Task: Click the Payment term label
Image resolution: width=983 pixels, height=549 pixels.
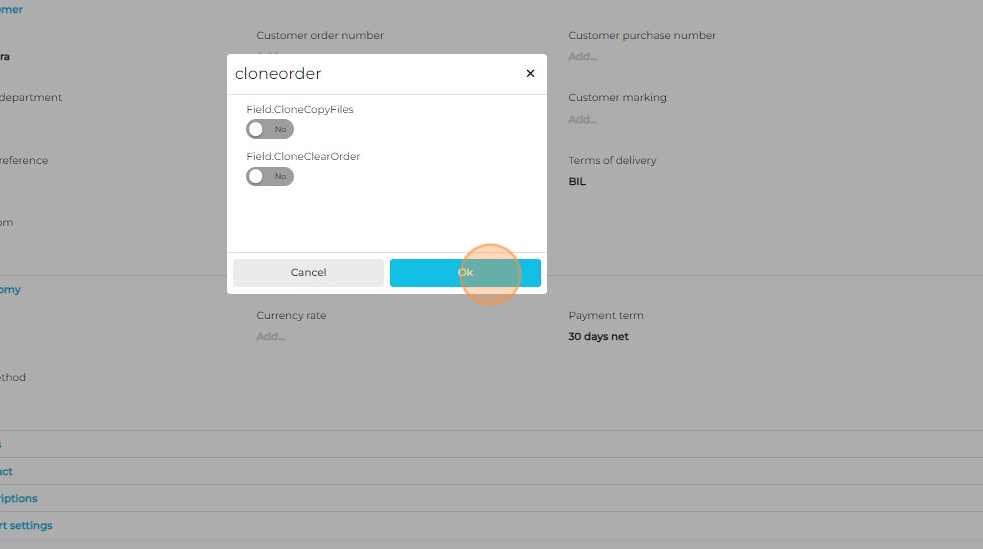Action: 605,316
